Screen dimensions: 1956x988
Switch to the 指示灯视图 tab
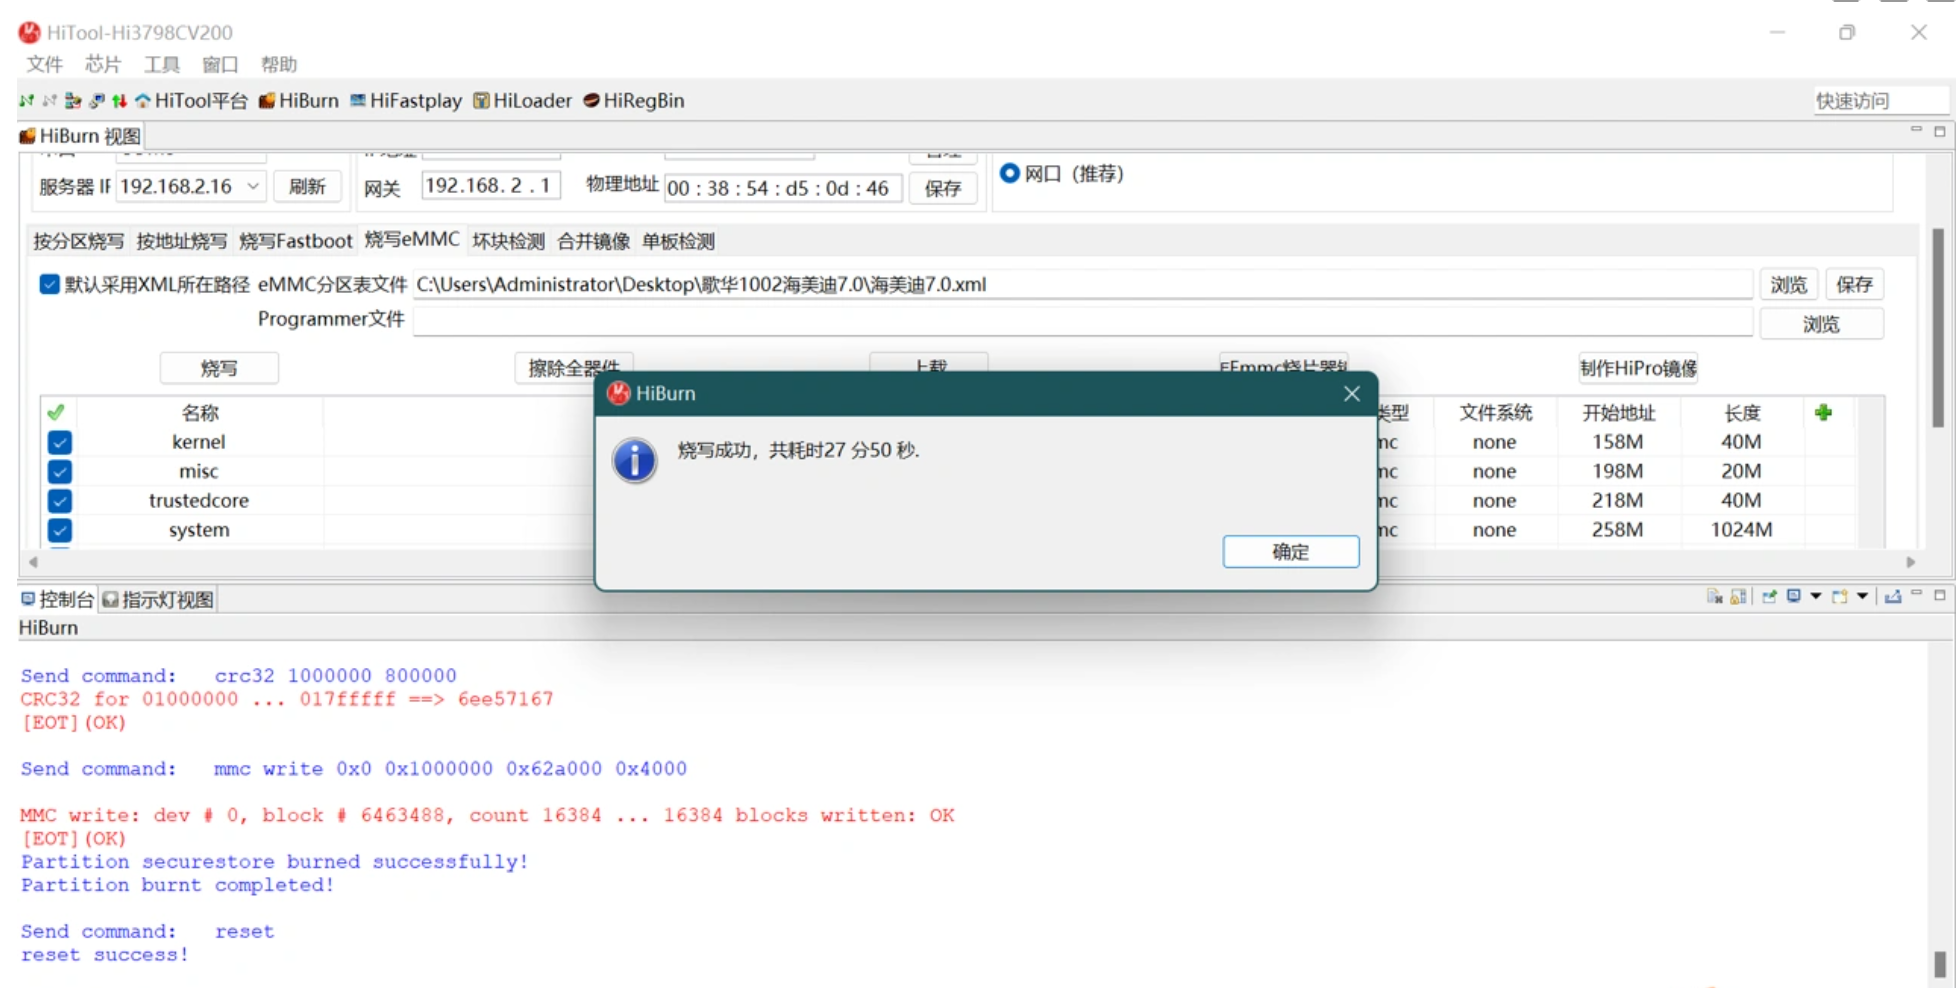click(159, 599)
